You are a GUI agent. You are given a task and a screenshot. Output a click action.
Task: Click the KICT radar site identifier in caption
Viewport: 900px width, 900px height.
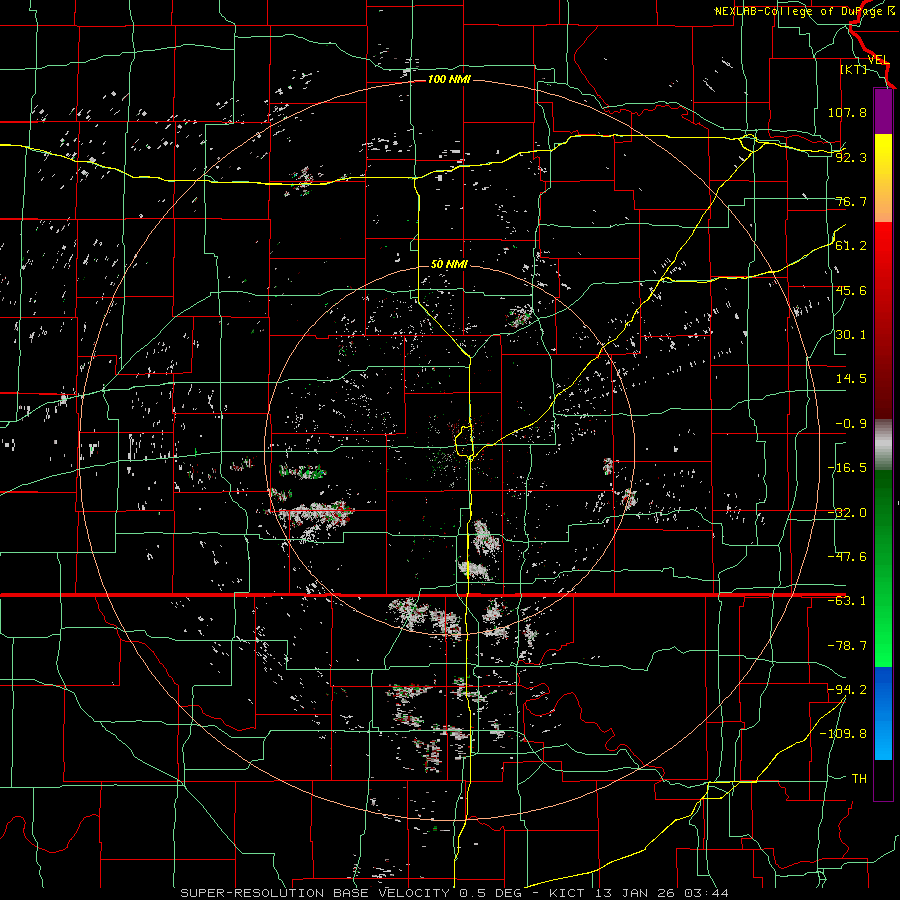tap(567, 893)
